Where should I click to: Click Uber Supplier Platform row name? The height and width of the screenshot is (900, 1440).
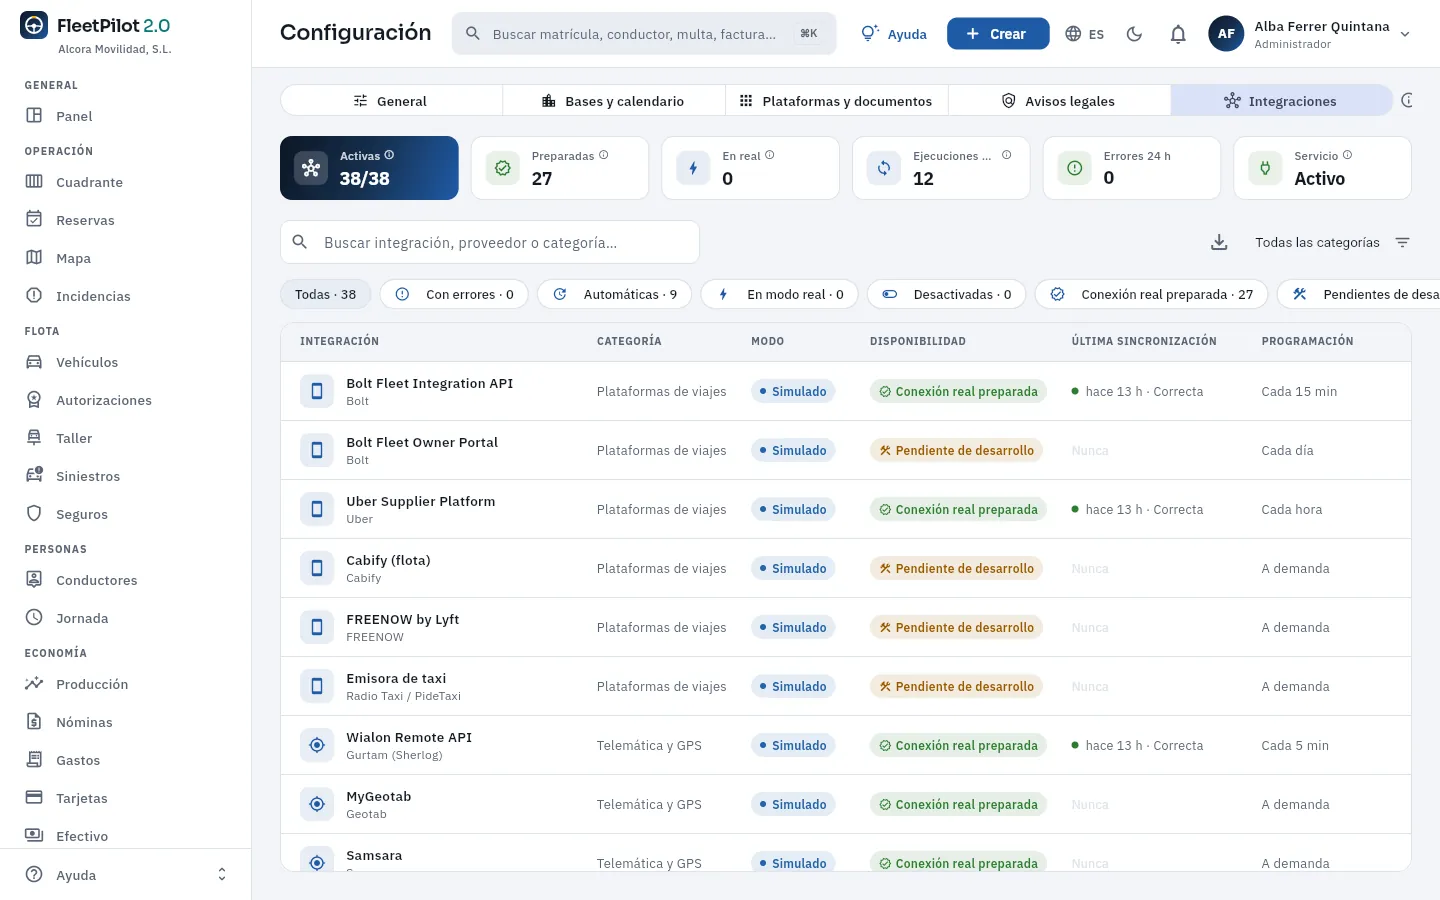420,501
